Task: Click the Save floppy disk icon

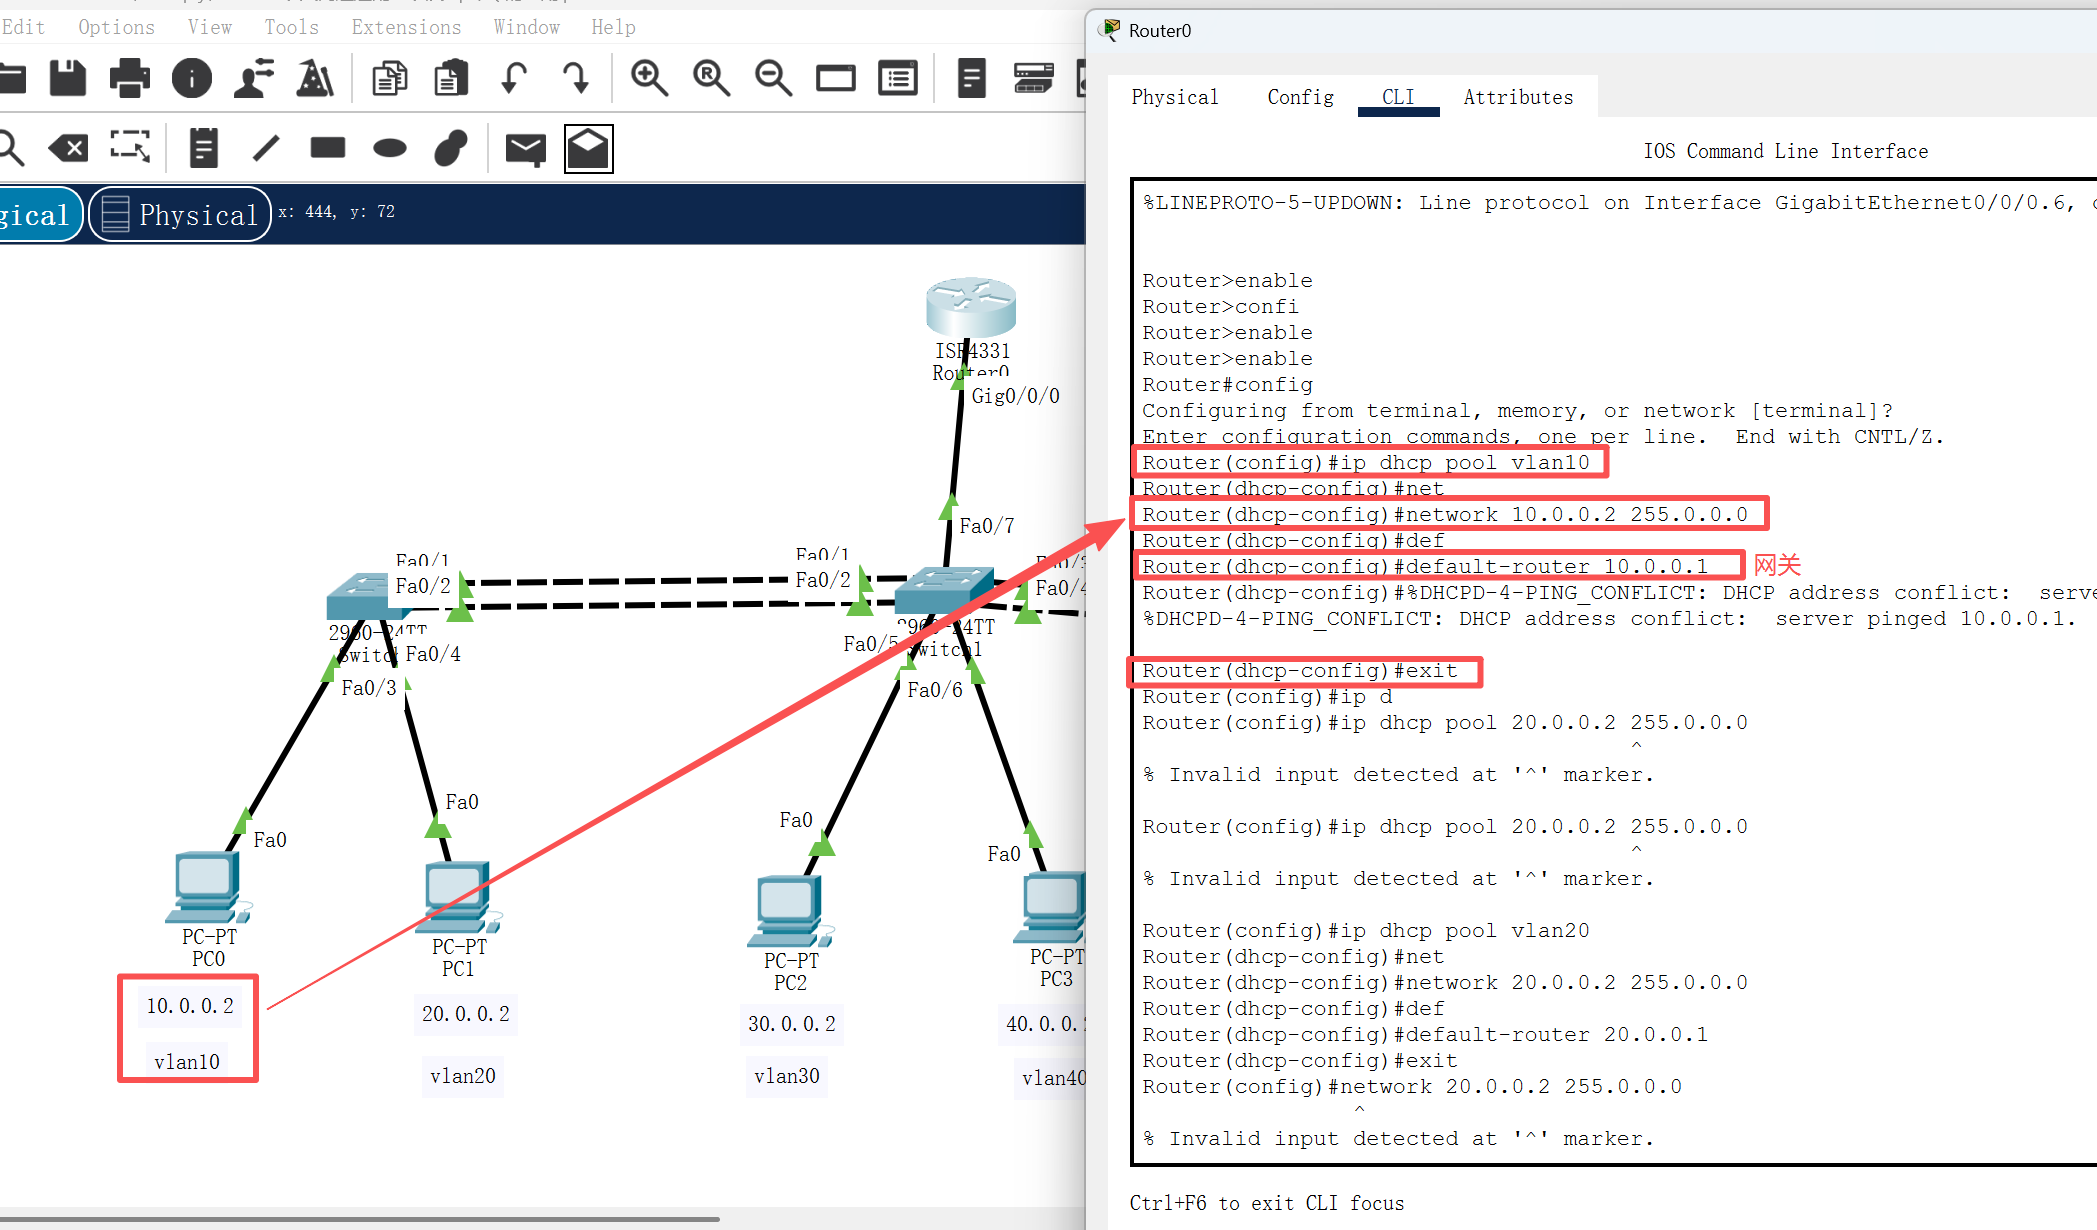Action: 68,78
